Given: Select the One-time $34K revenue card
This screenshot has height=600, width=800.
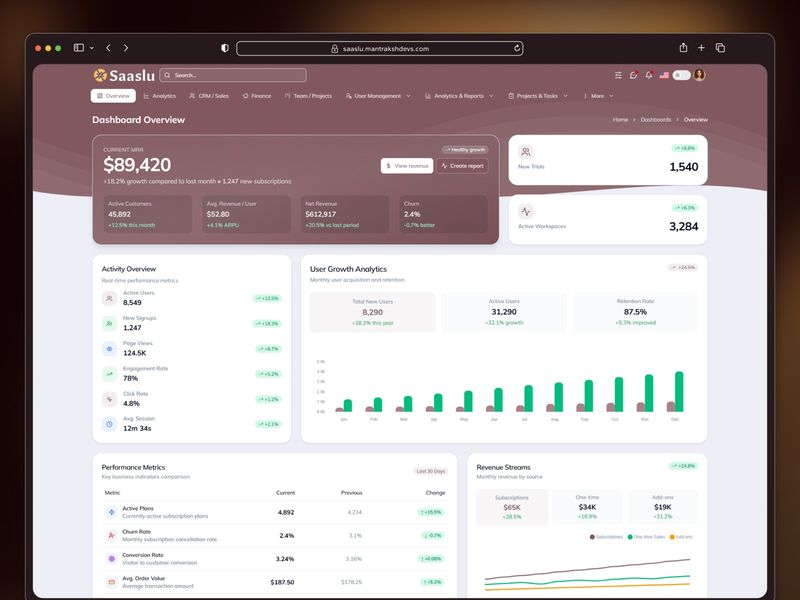Looking at the screenshot, I should tap(587, 507).
